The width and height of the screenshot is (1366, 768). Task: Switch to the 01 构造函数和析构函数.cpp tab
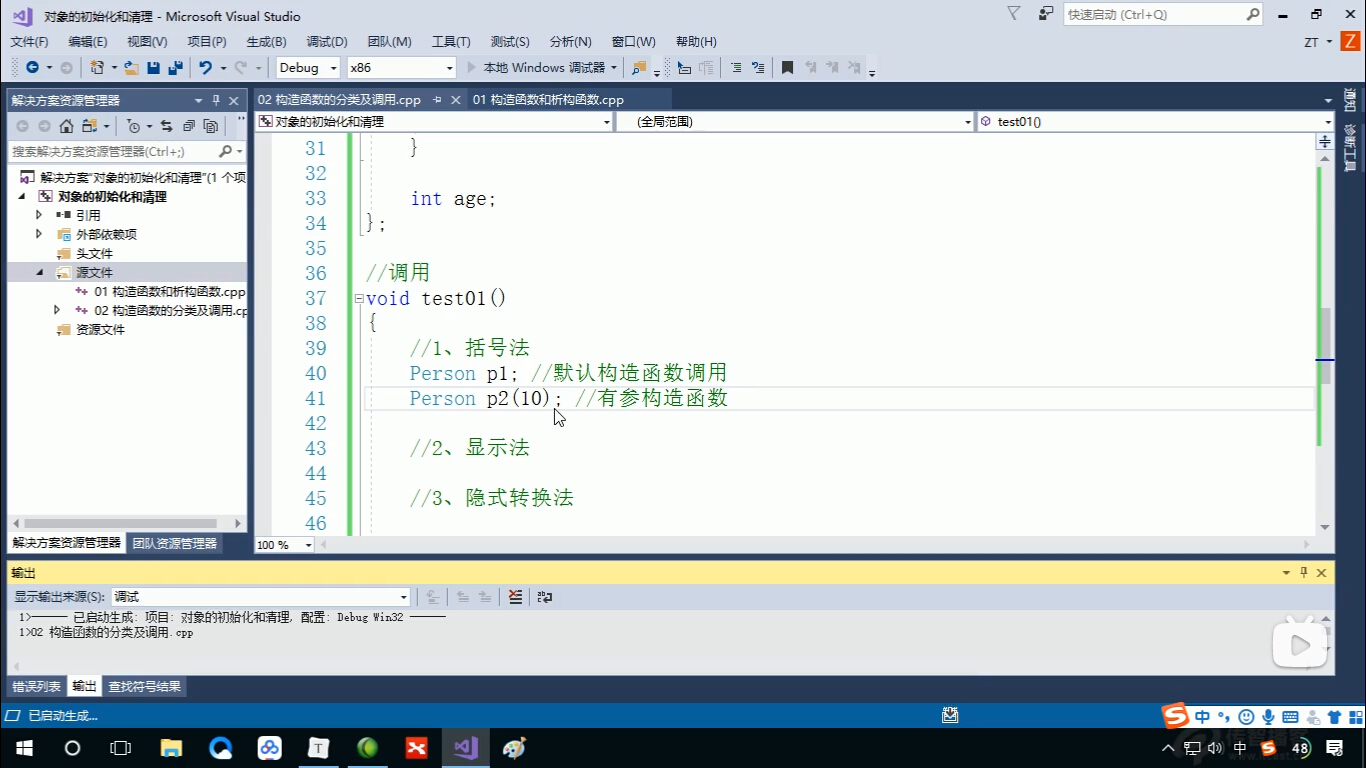click(548, 100)
